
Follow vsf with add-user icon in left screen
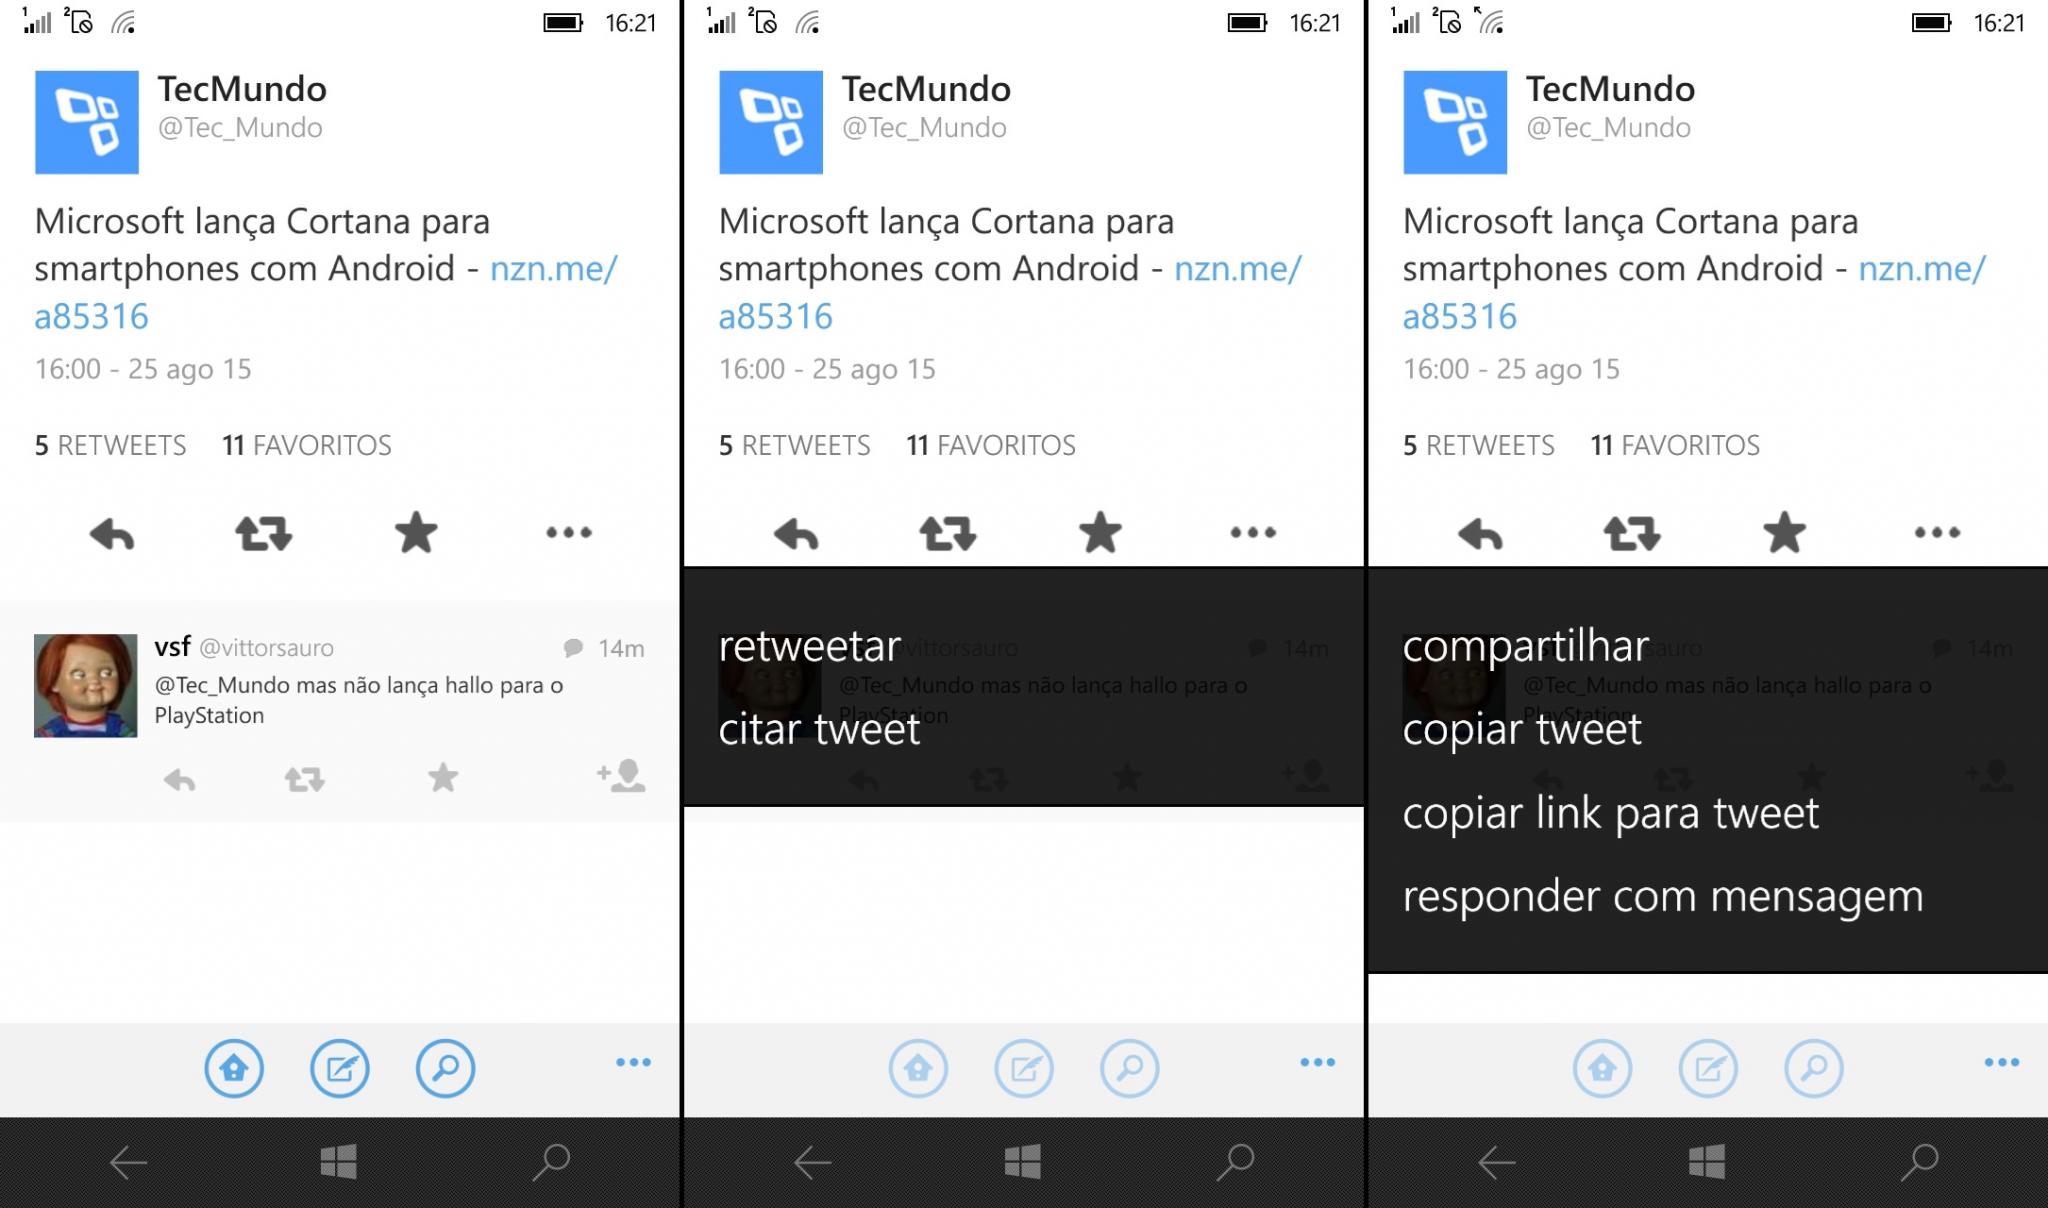point(621,776)
